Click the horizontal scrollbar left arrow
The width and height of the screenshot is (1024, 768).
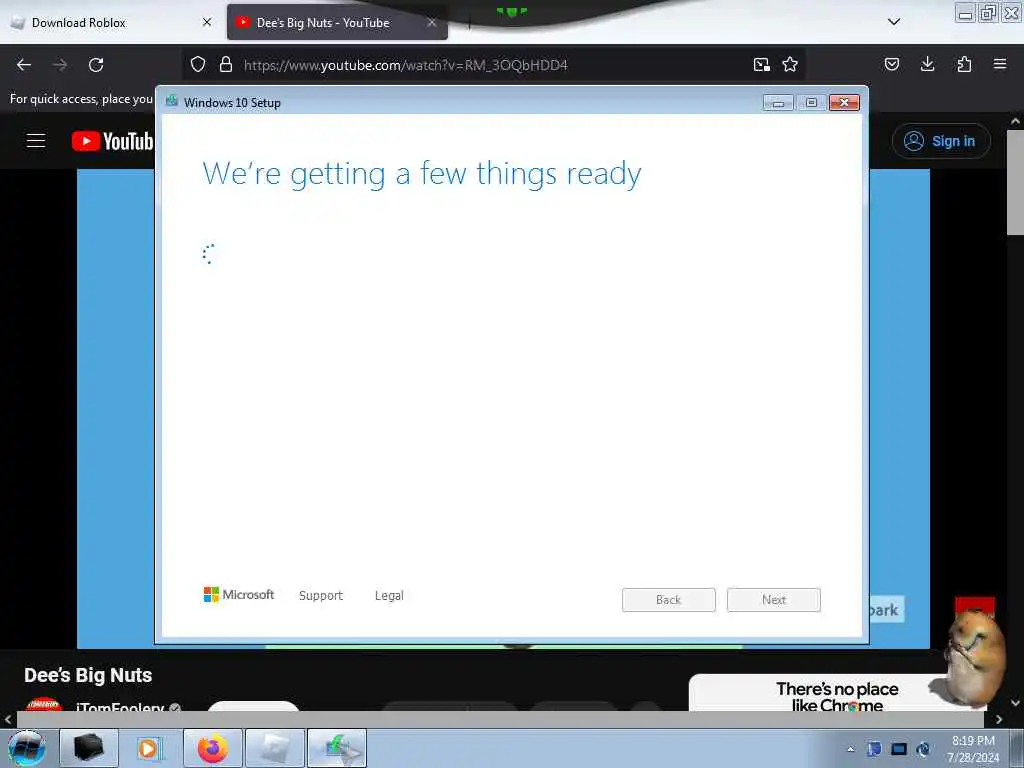[x=8, y=719]
